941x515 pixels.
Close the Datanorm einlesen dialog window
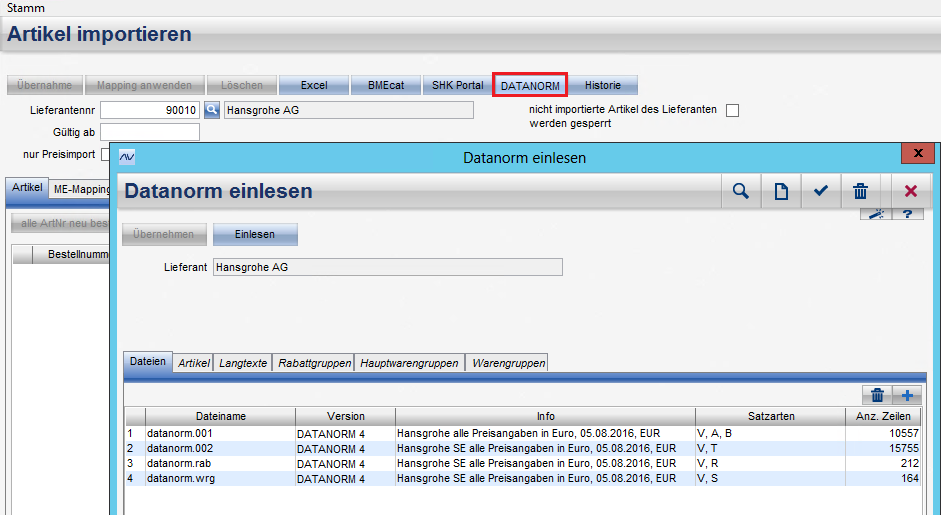(918, 153)
